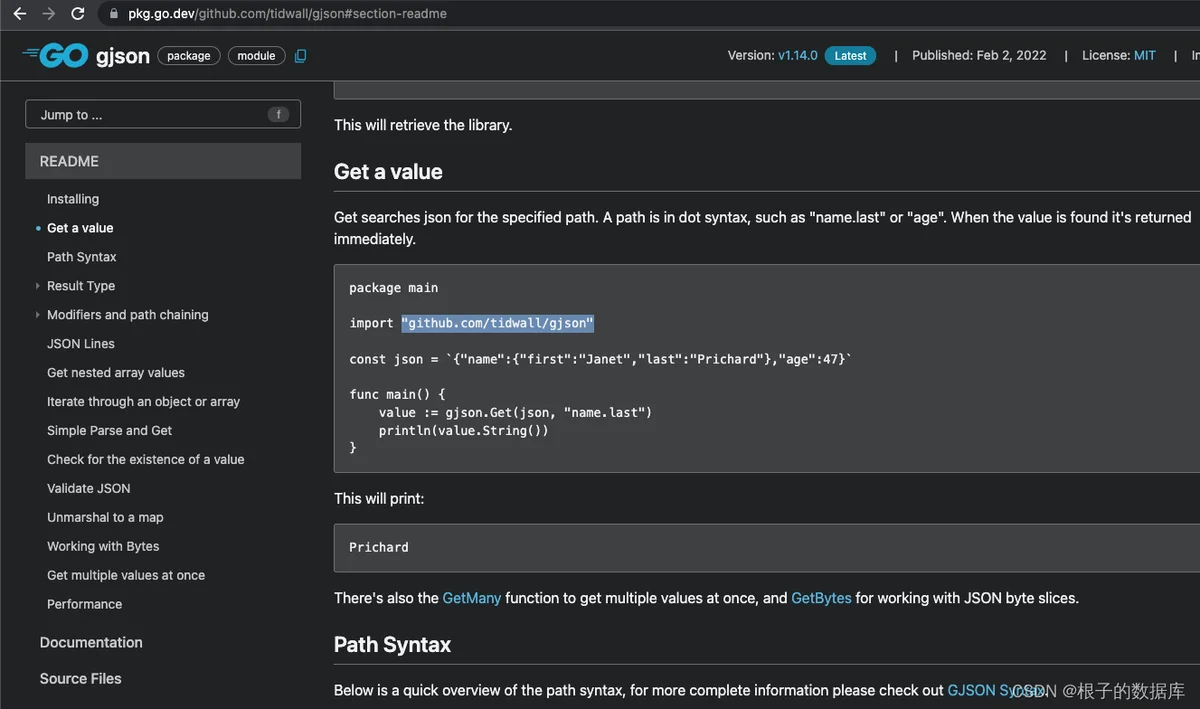Image resolution: width=1200 pixels, height=709 pixels.
Task: Open Simple Parse and Get section
Action: [110, 431]
